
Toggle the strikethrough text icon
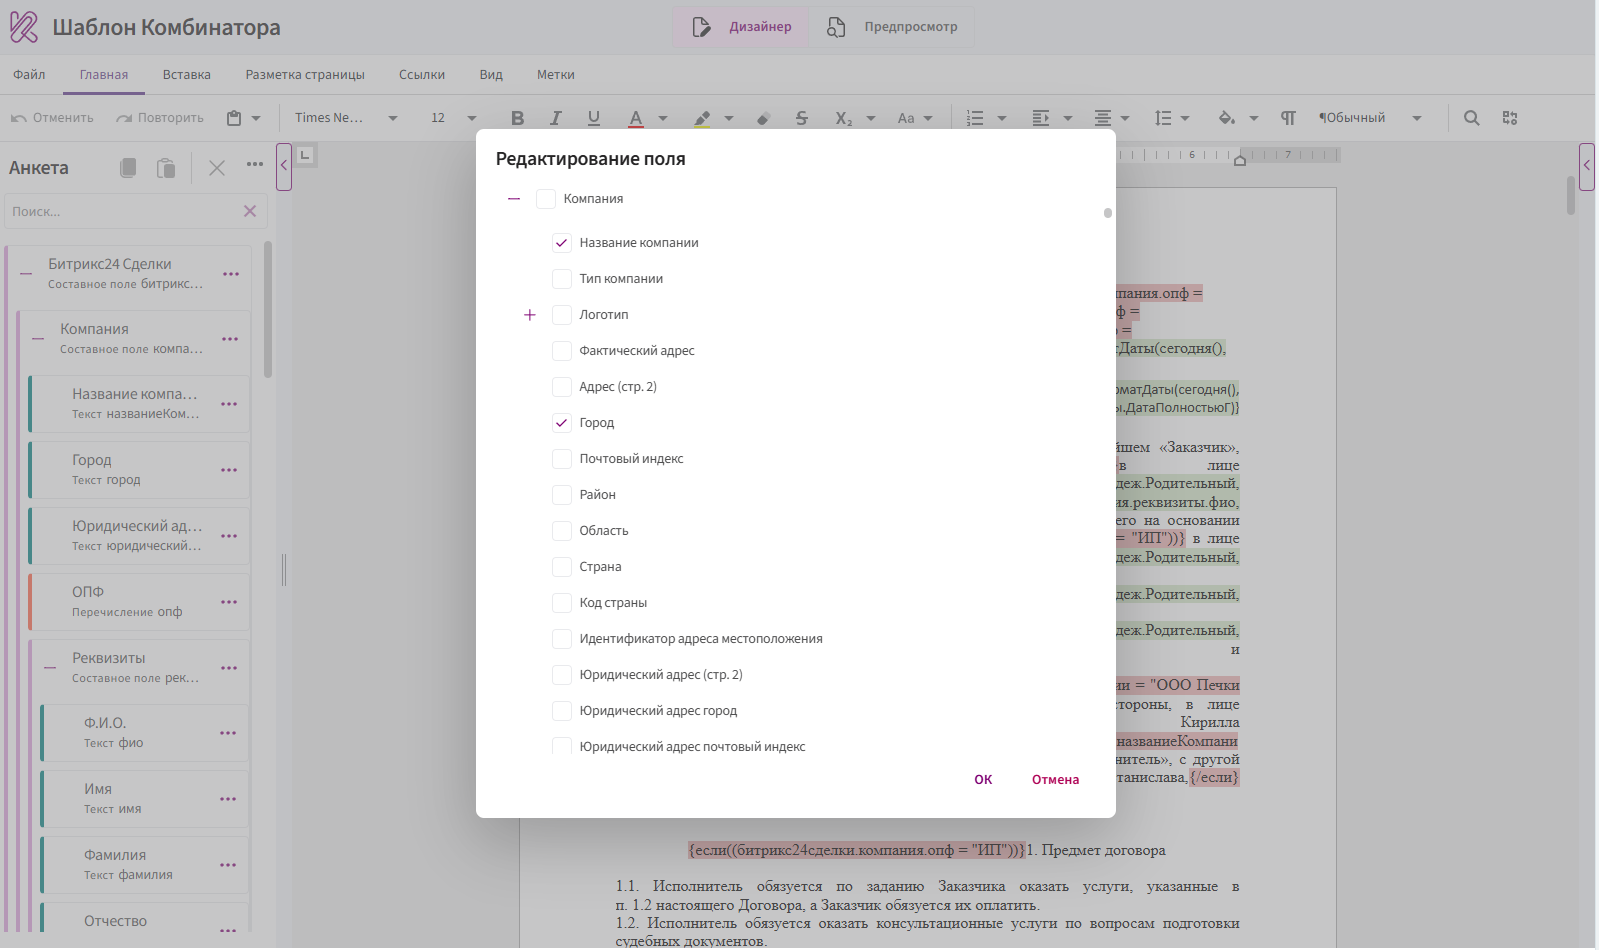pyautogui.click(x=801, y=118)
